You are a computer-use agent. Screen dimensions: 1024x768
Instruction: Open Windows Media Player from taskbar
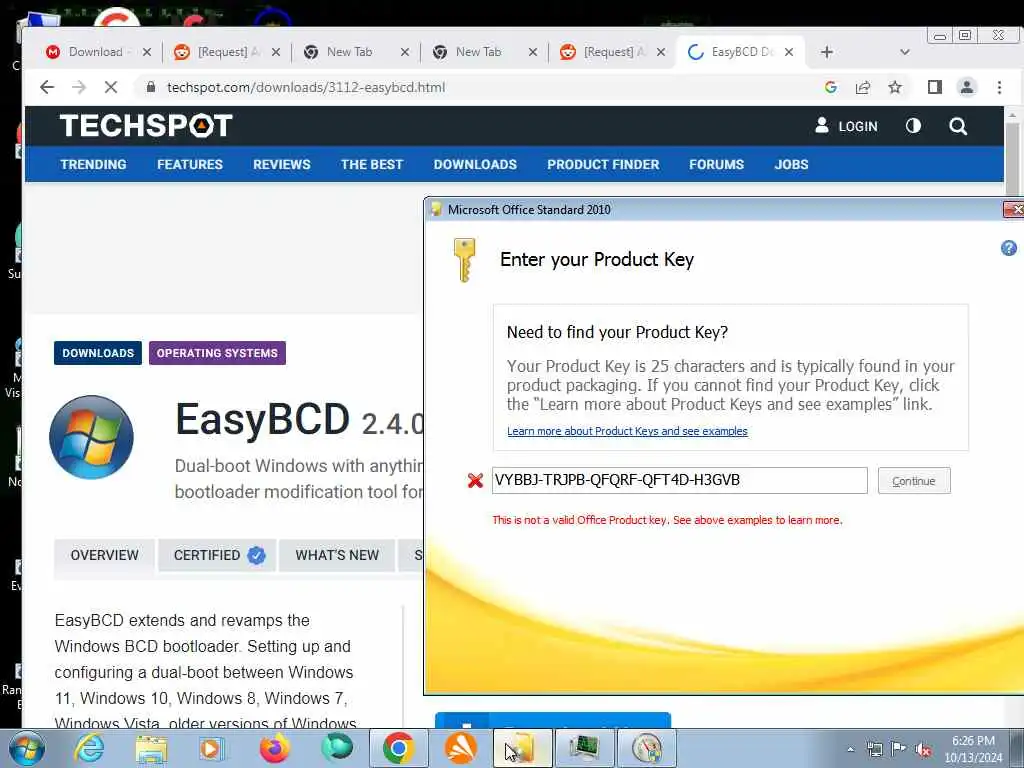tap(211, 748)
